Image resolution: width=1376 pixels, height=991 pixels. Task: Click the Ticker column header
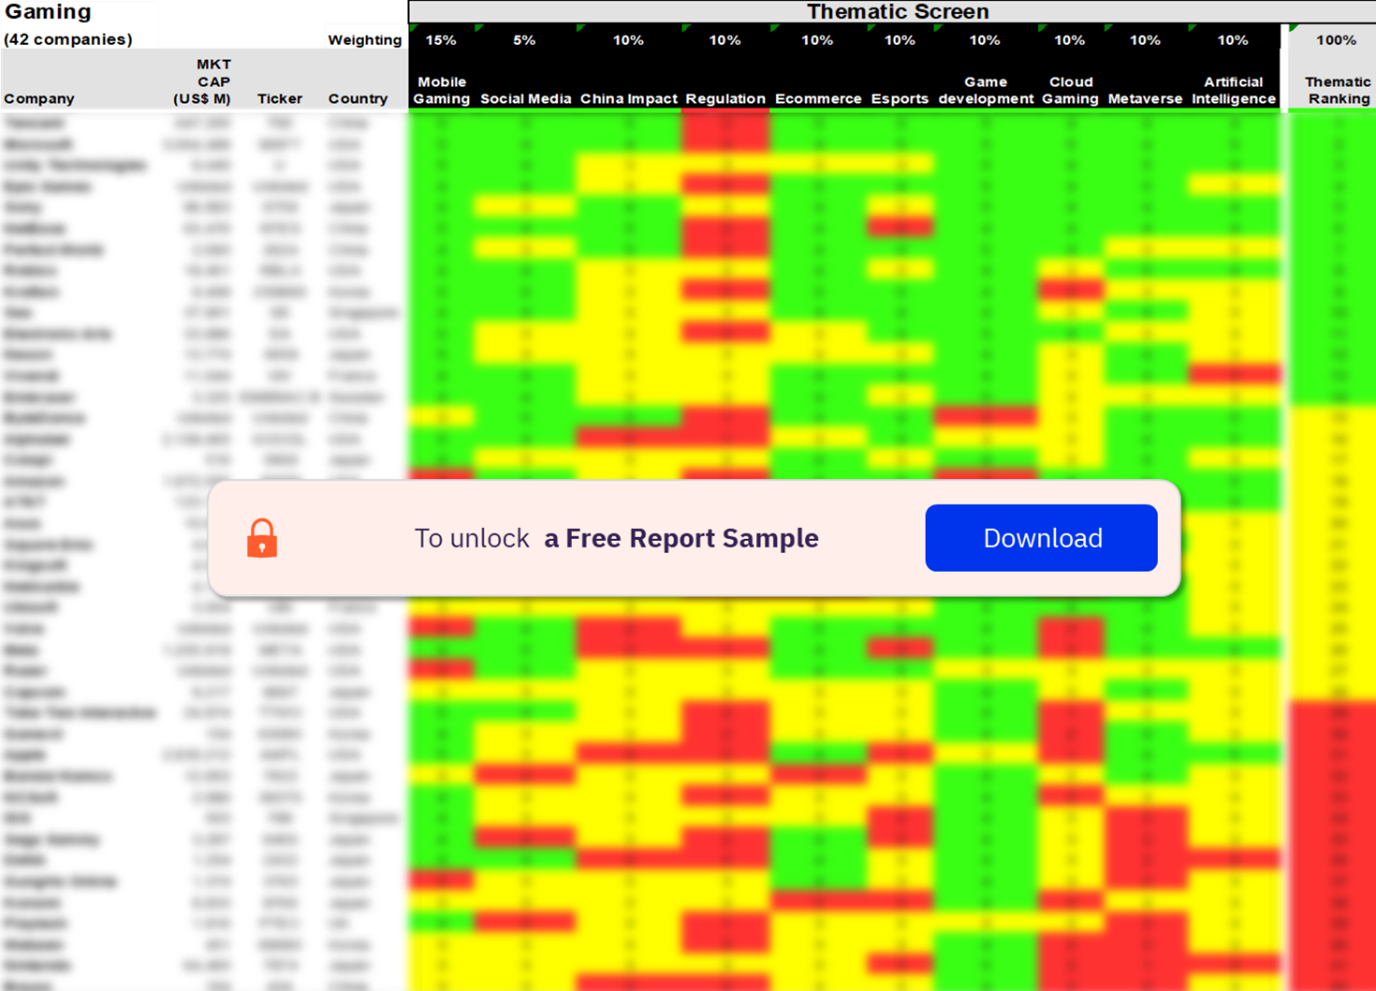point(280,99)
